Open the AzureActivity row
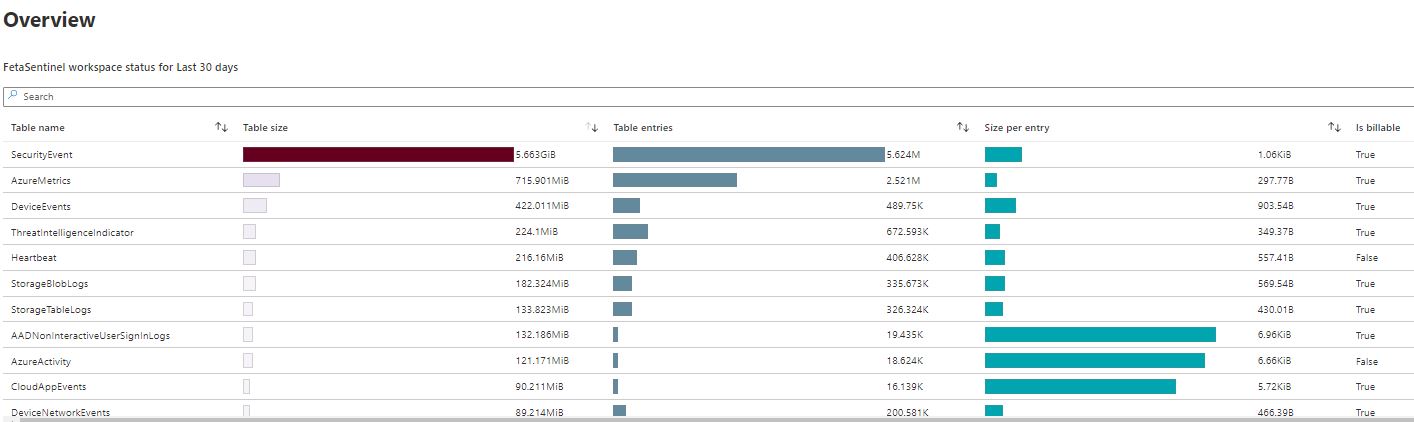This screenshot has height=422, width=1414. (41, 361)
